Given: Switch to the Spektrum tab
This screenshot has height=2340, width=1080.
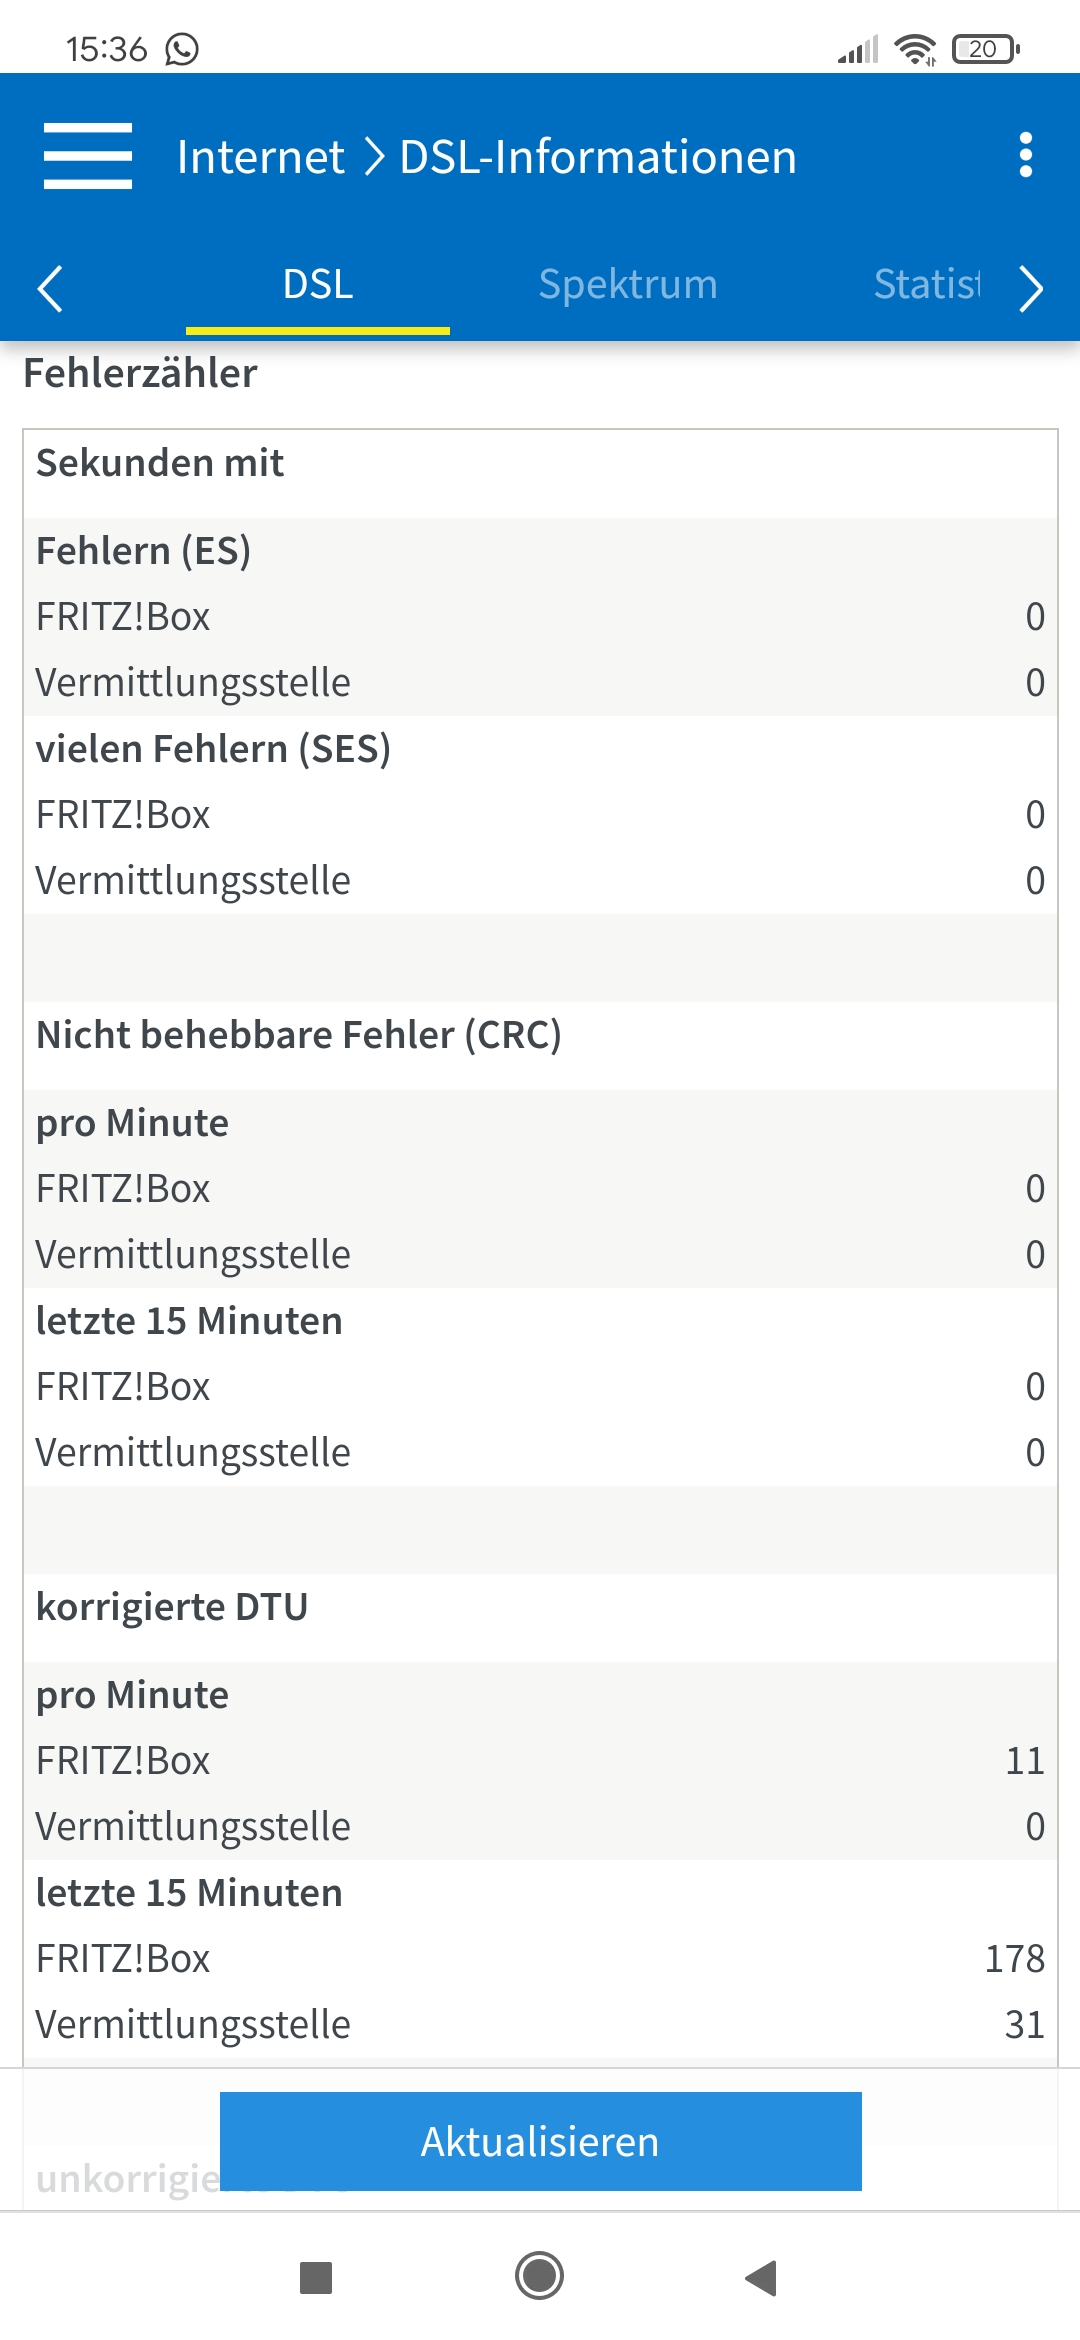Looking at the screenshot, I should 628,285.
